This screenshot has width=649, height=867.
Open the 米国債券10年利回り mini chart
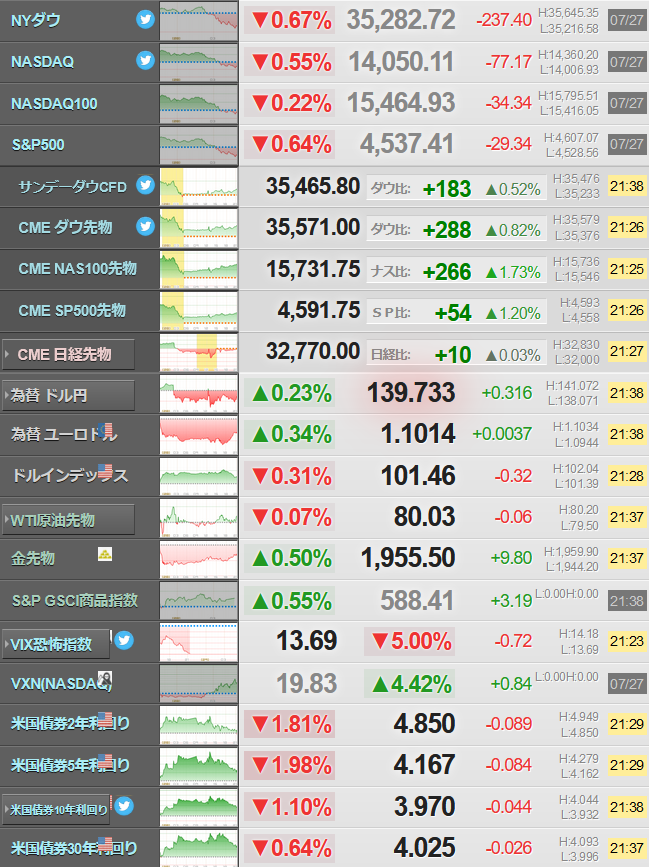click(199, 807)
